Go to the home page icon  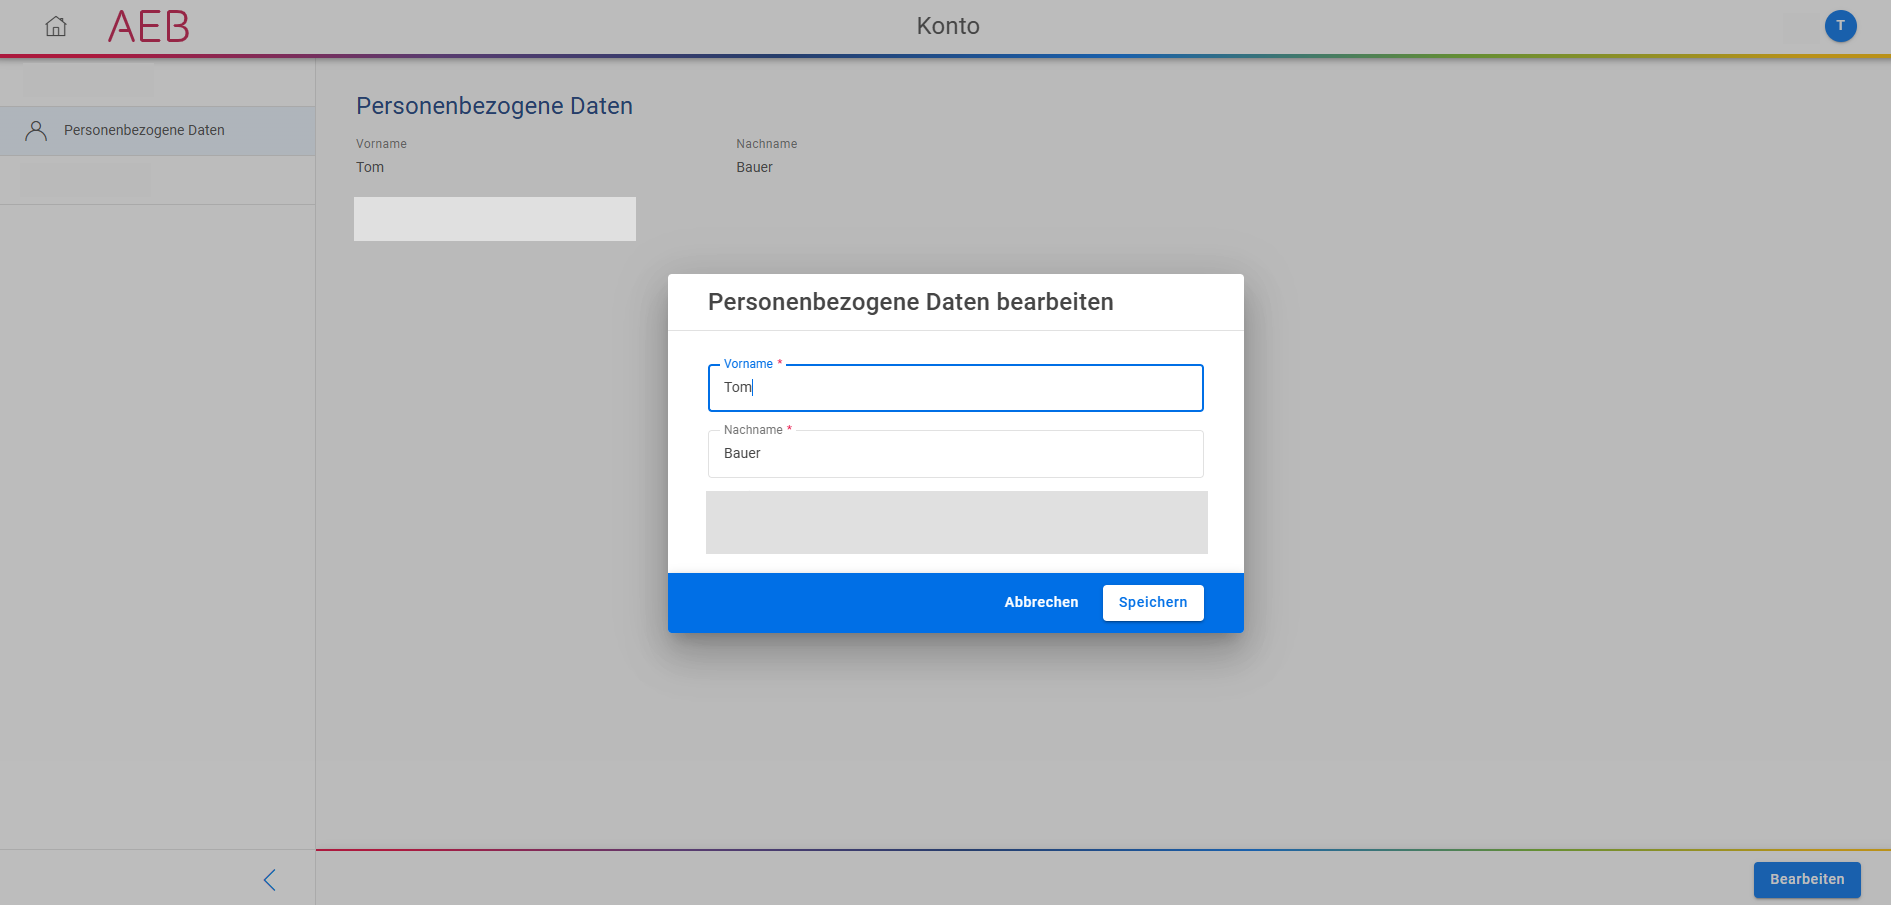click(x=56, y=27)
